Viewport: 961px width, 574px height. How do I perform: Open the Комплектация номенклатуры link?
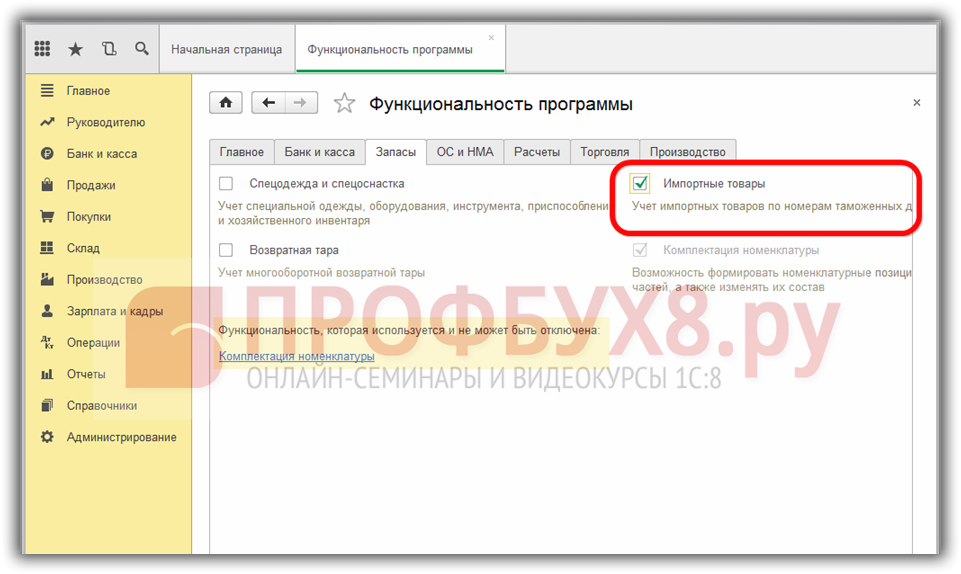pyautogui.click(x=297, y=356)
